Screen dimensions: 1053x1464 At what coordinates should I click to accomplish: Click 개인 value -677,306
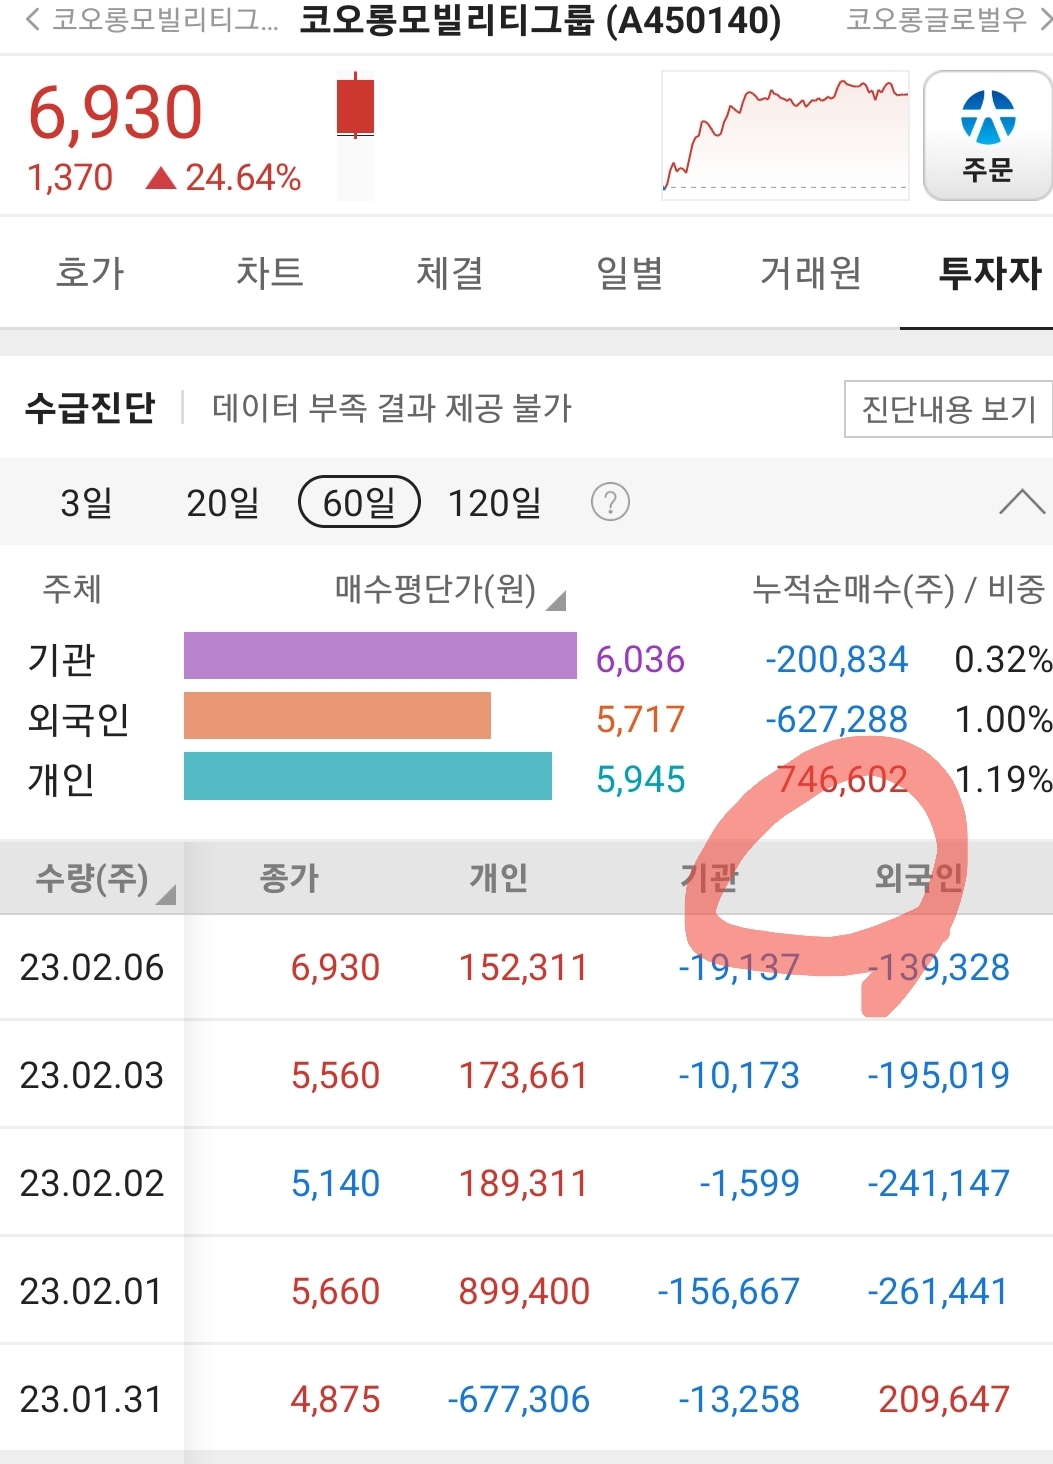(518, 1400)
